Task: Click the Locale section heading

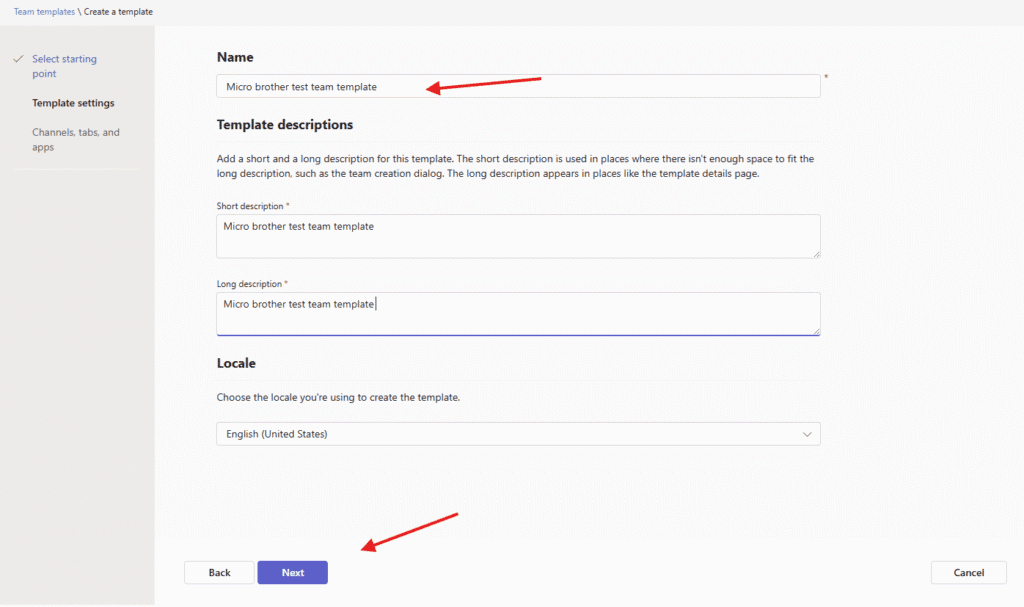Action: (x=236, y=363)
